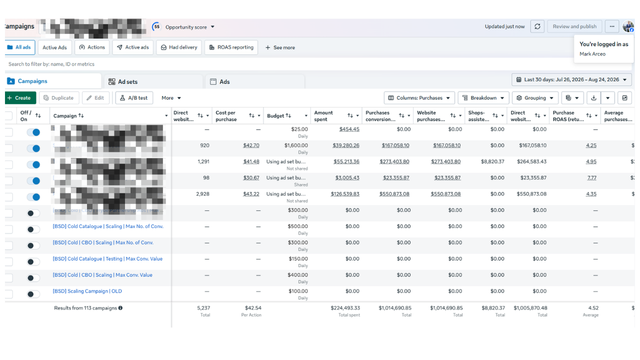Viewport: 640px width, 360px height.
Task: Open Cold CBO Scaling Max Conv. Value campaign
Action: point(102,275)
